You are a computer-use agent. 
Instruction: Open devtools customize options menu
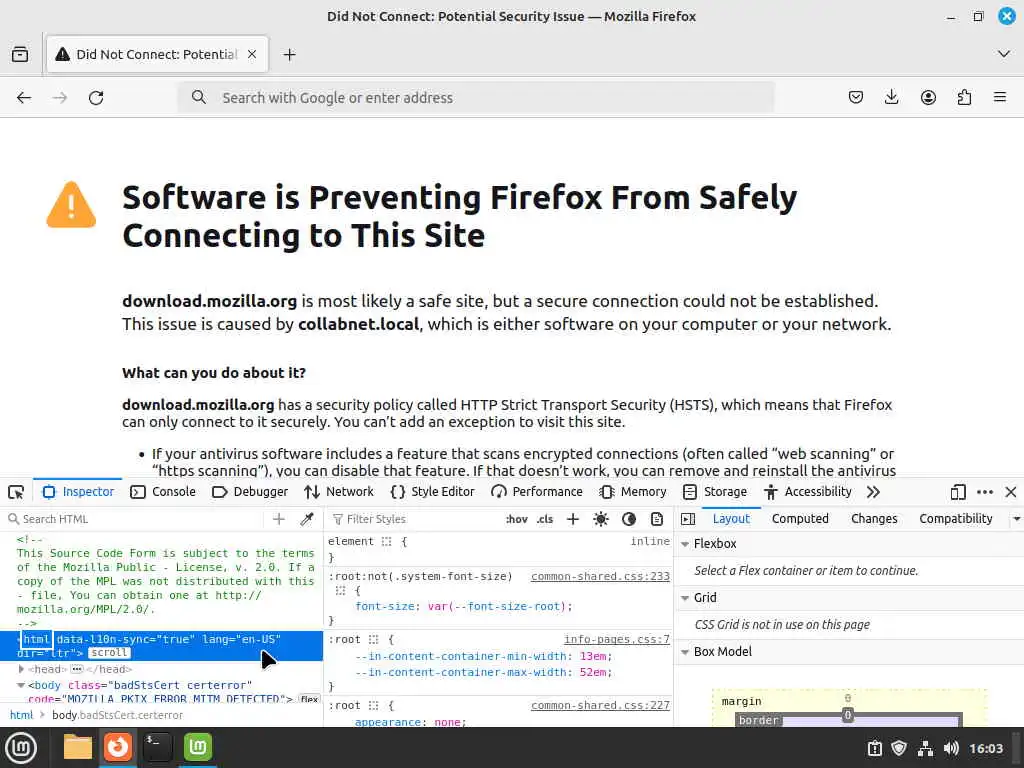coord(985,492)
